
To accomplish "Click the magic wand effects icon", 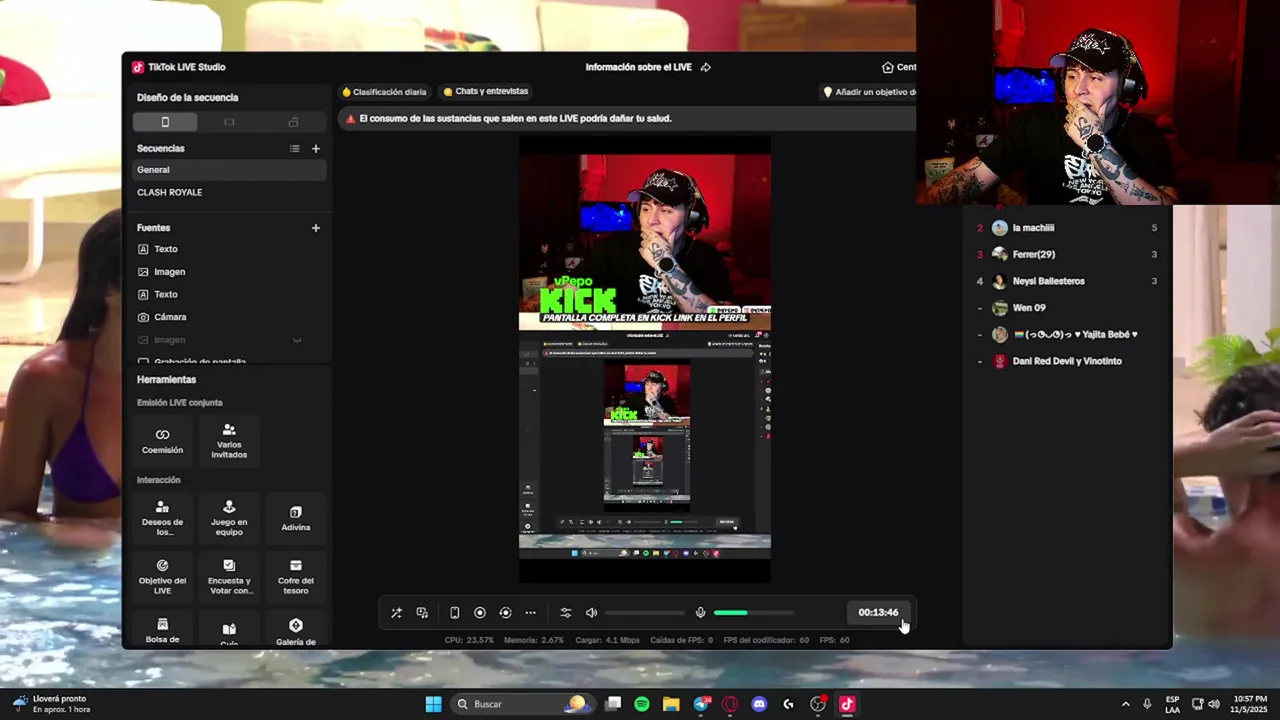I will 396,613.
